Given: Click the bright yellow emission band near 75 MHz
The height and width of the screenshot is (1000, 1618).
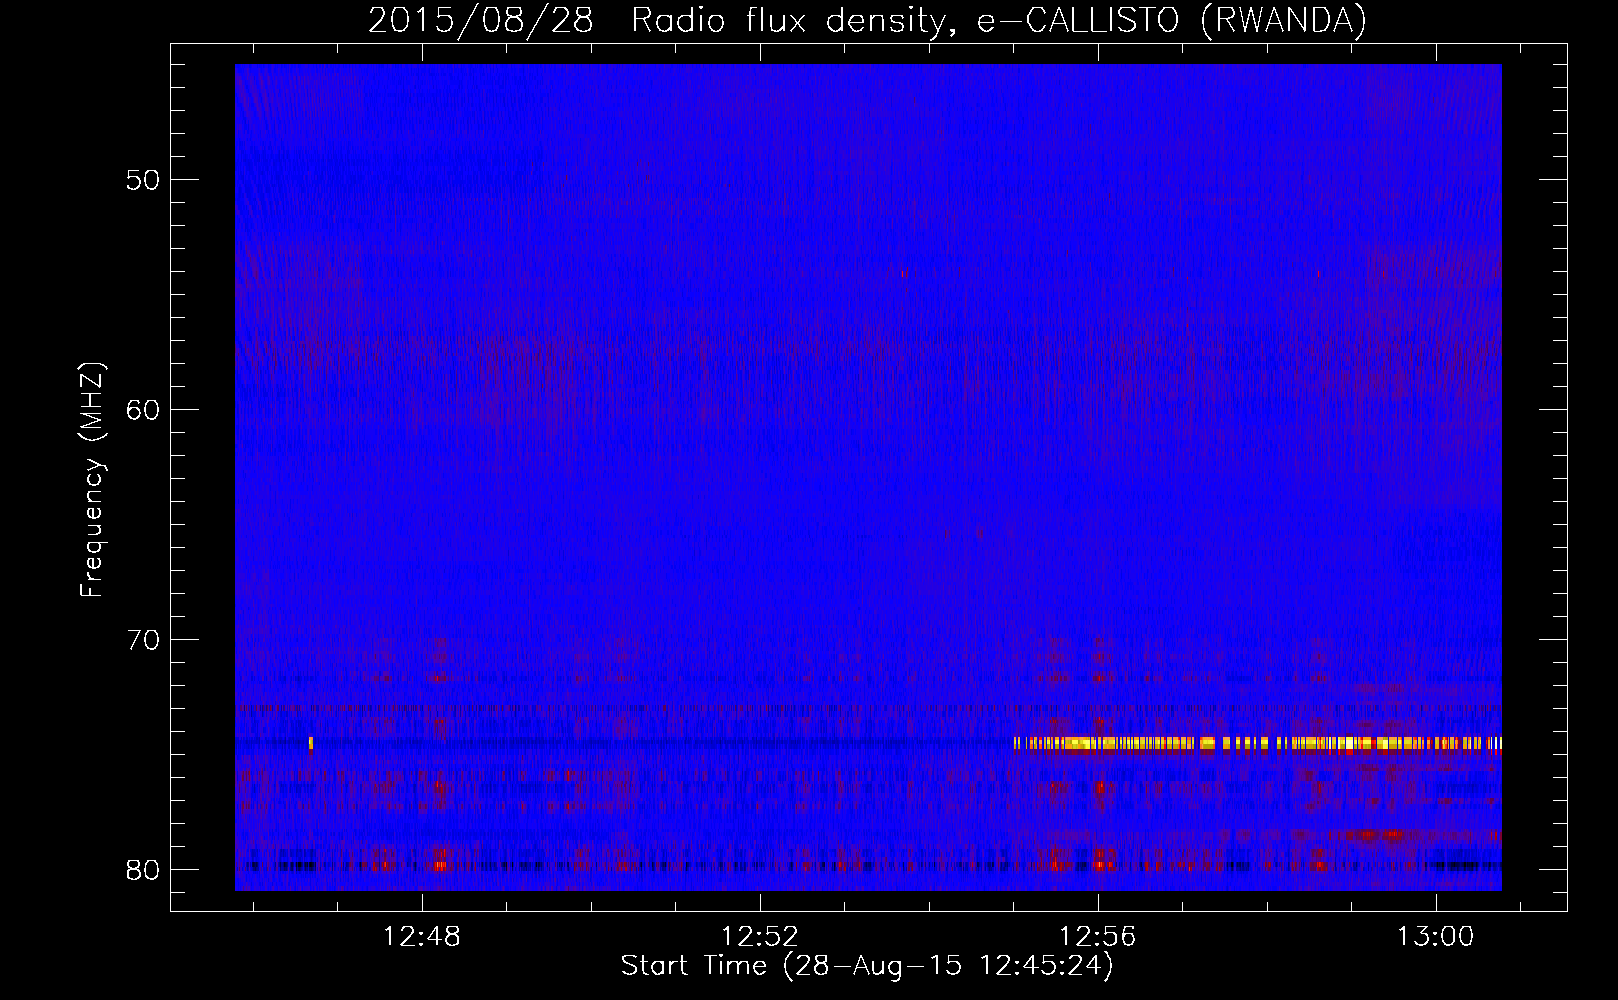Looking at the screenshot, I should [x=1257, y=743].
